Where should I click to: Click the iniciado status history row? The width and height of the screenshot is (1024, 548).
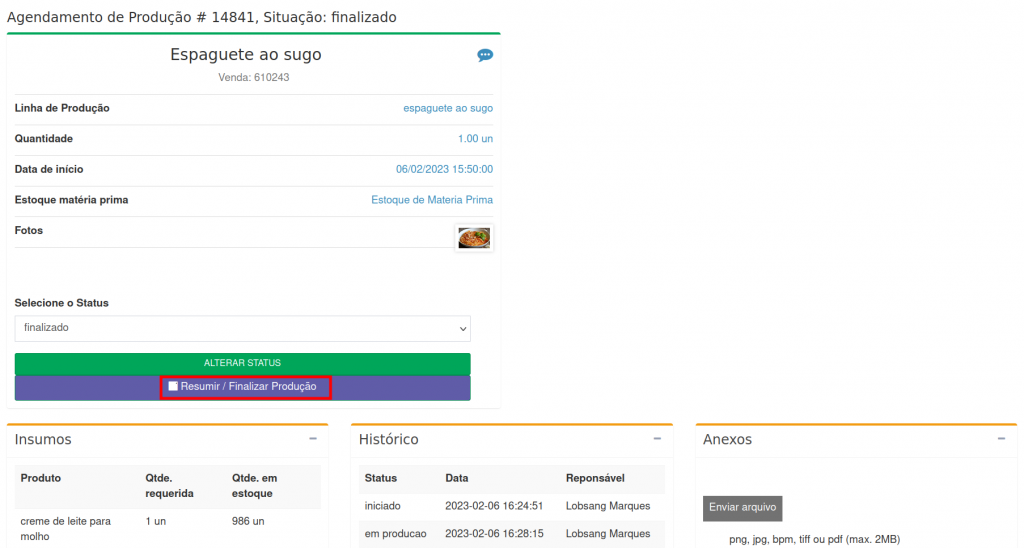(x=381, y=506)
